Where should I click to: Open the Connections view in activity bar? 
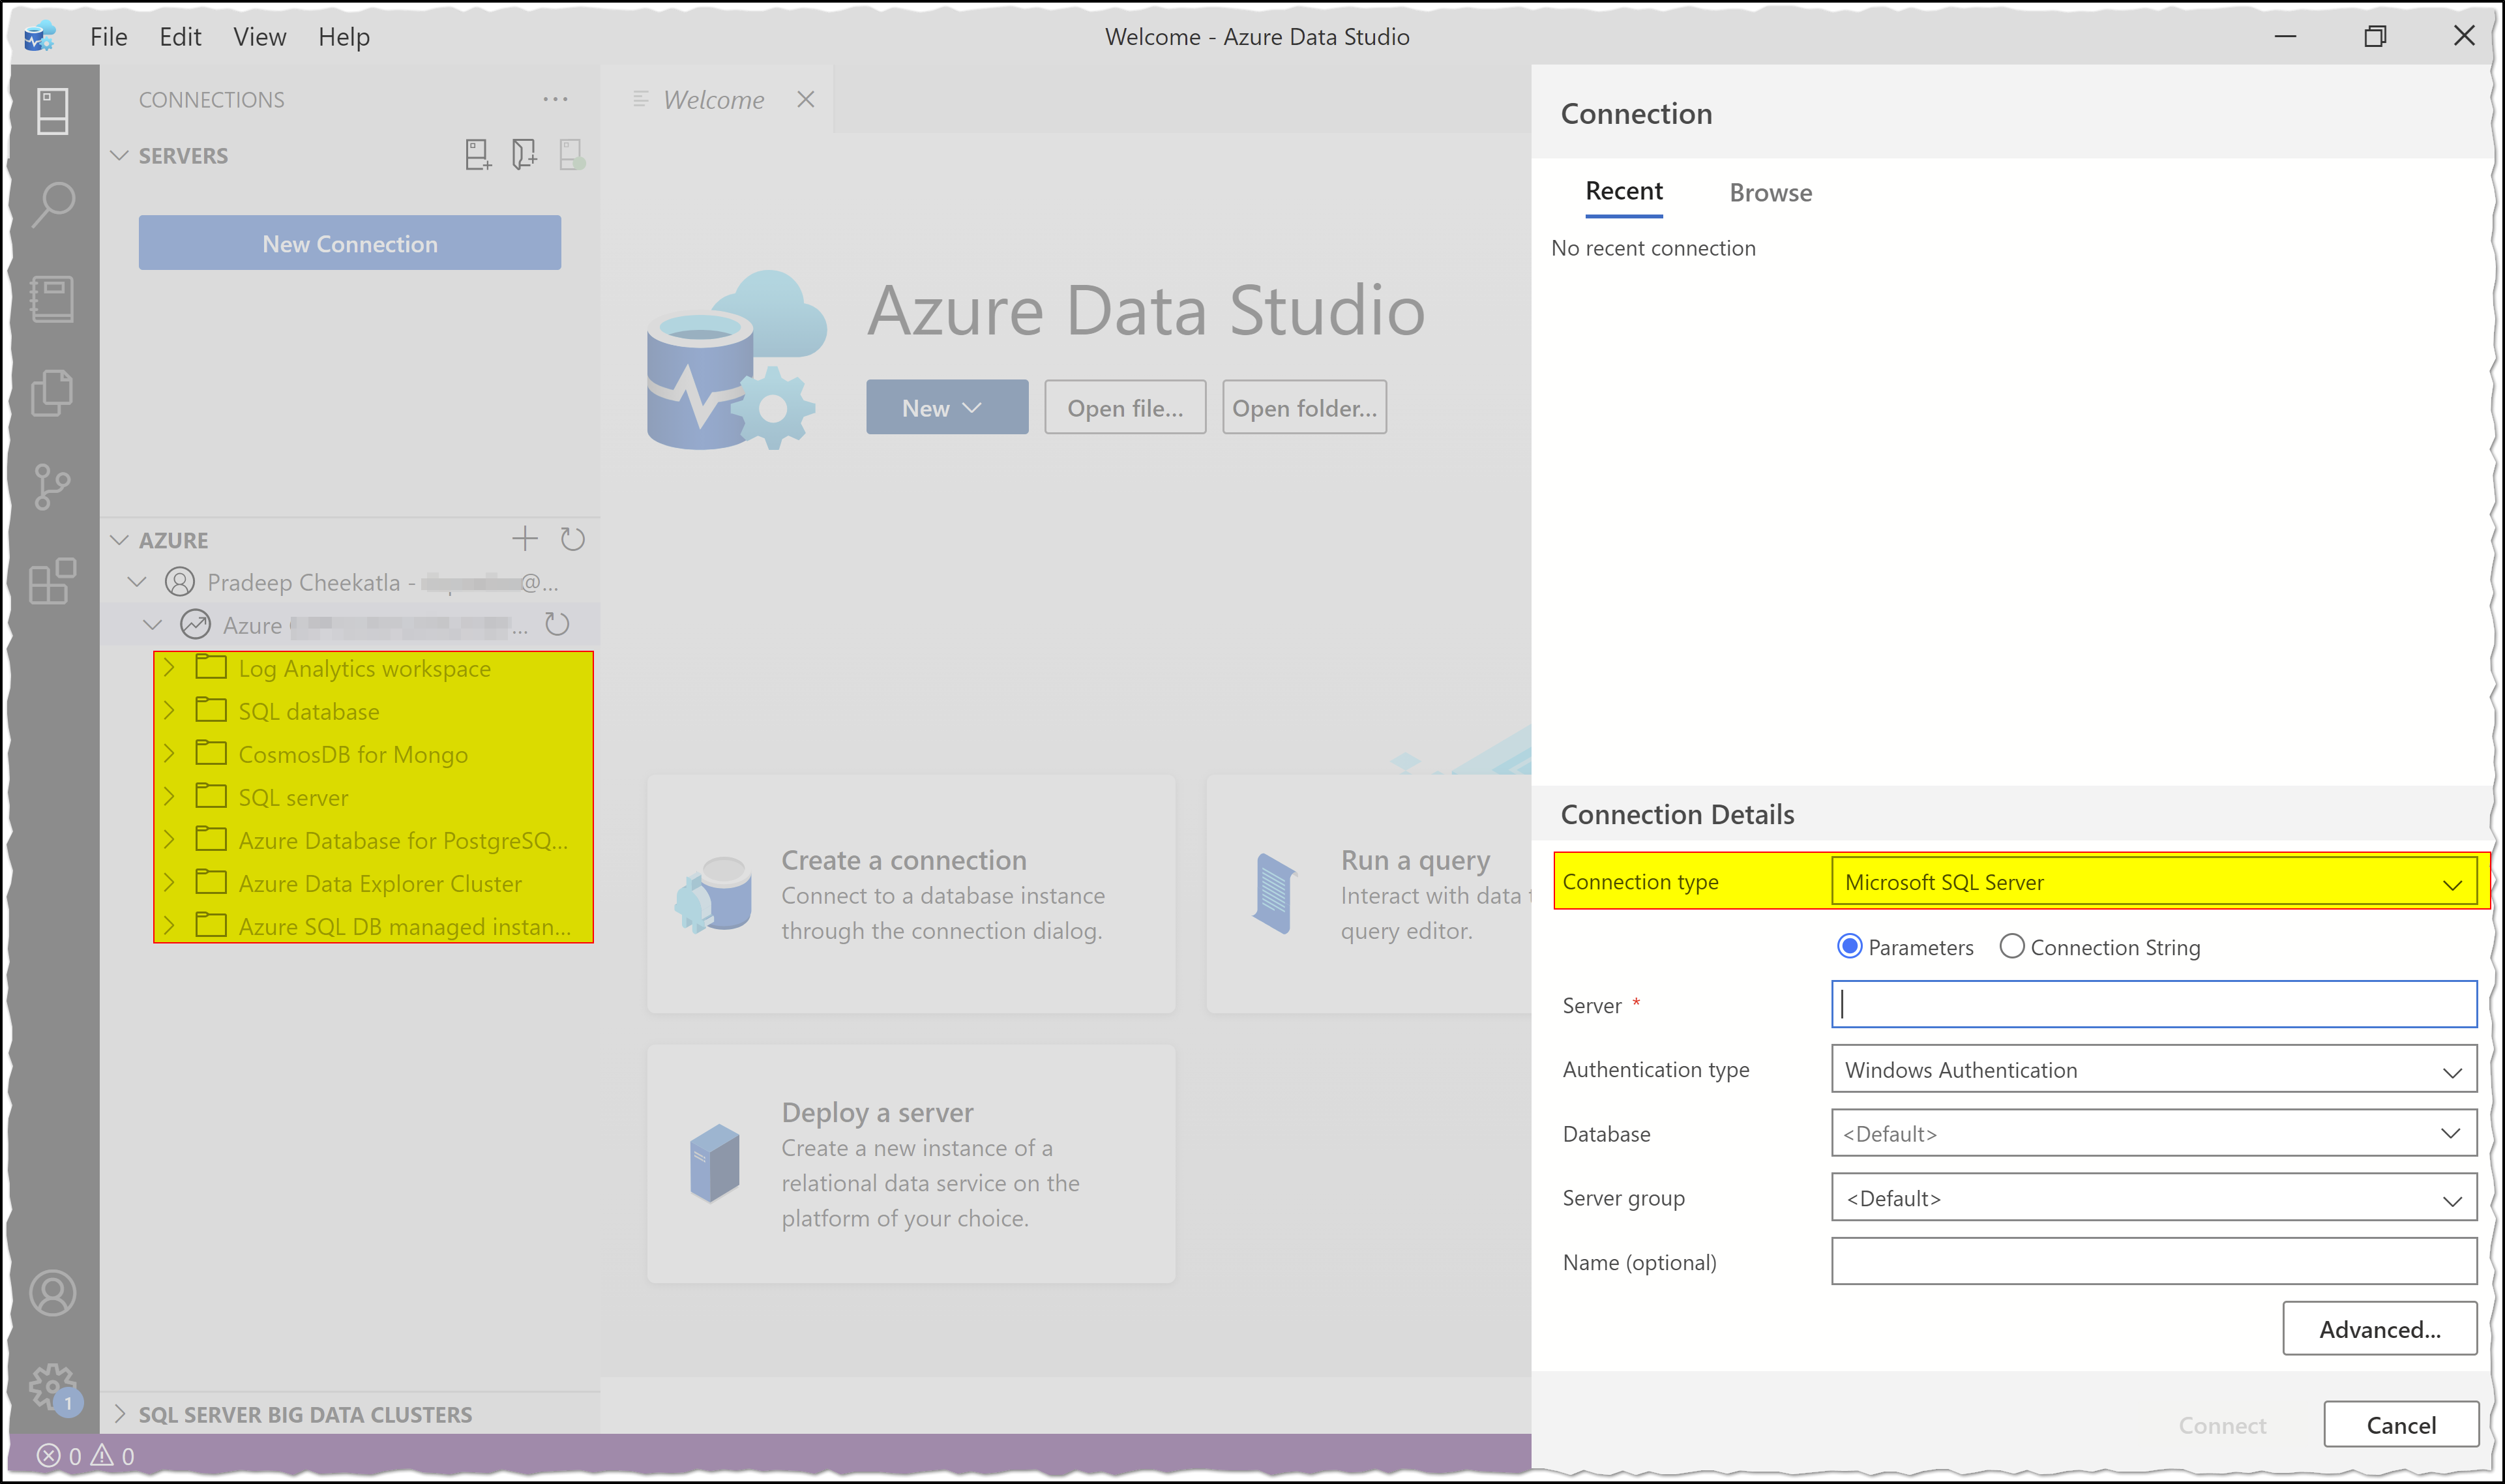(52, 110)
